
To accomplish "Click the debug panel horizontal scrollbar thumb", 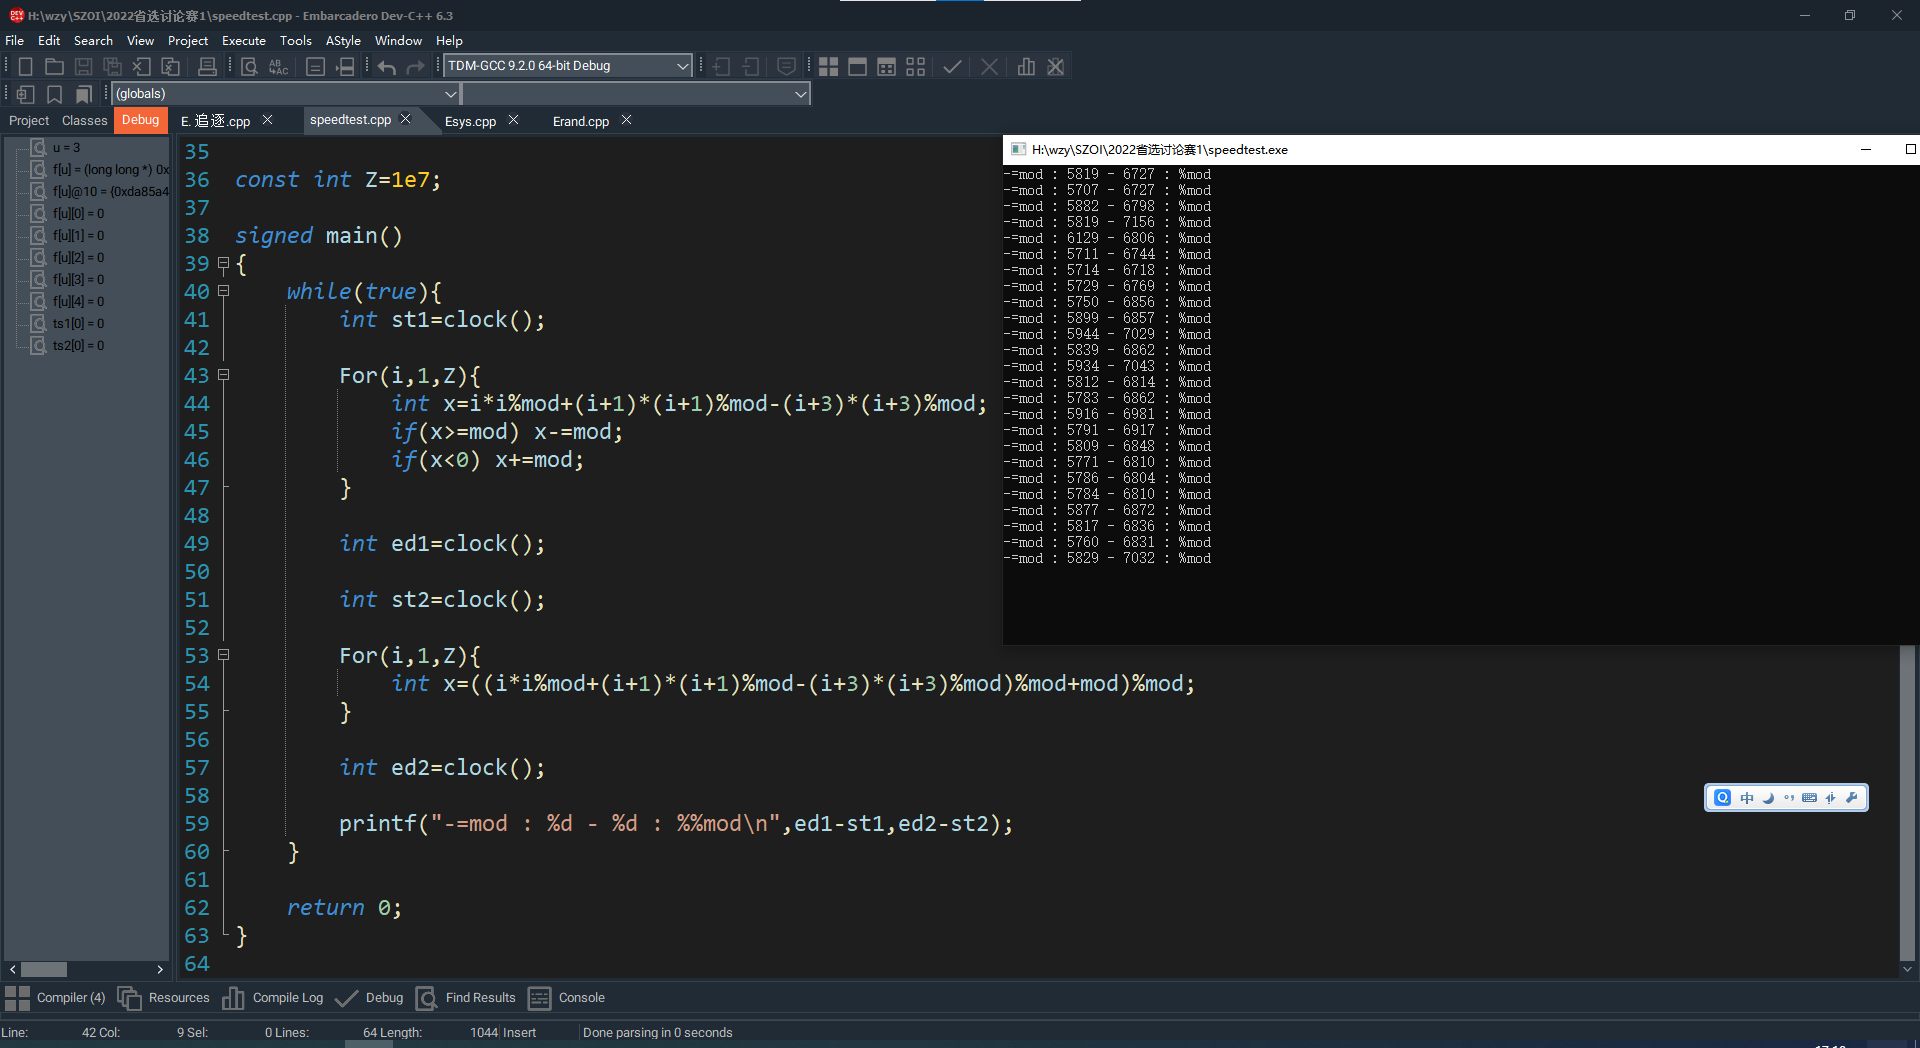I will tap(44, 969).
